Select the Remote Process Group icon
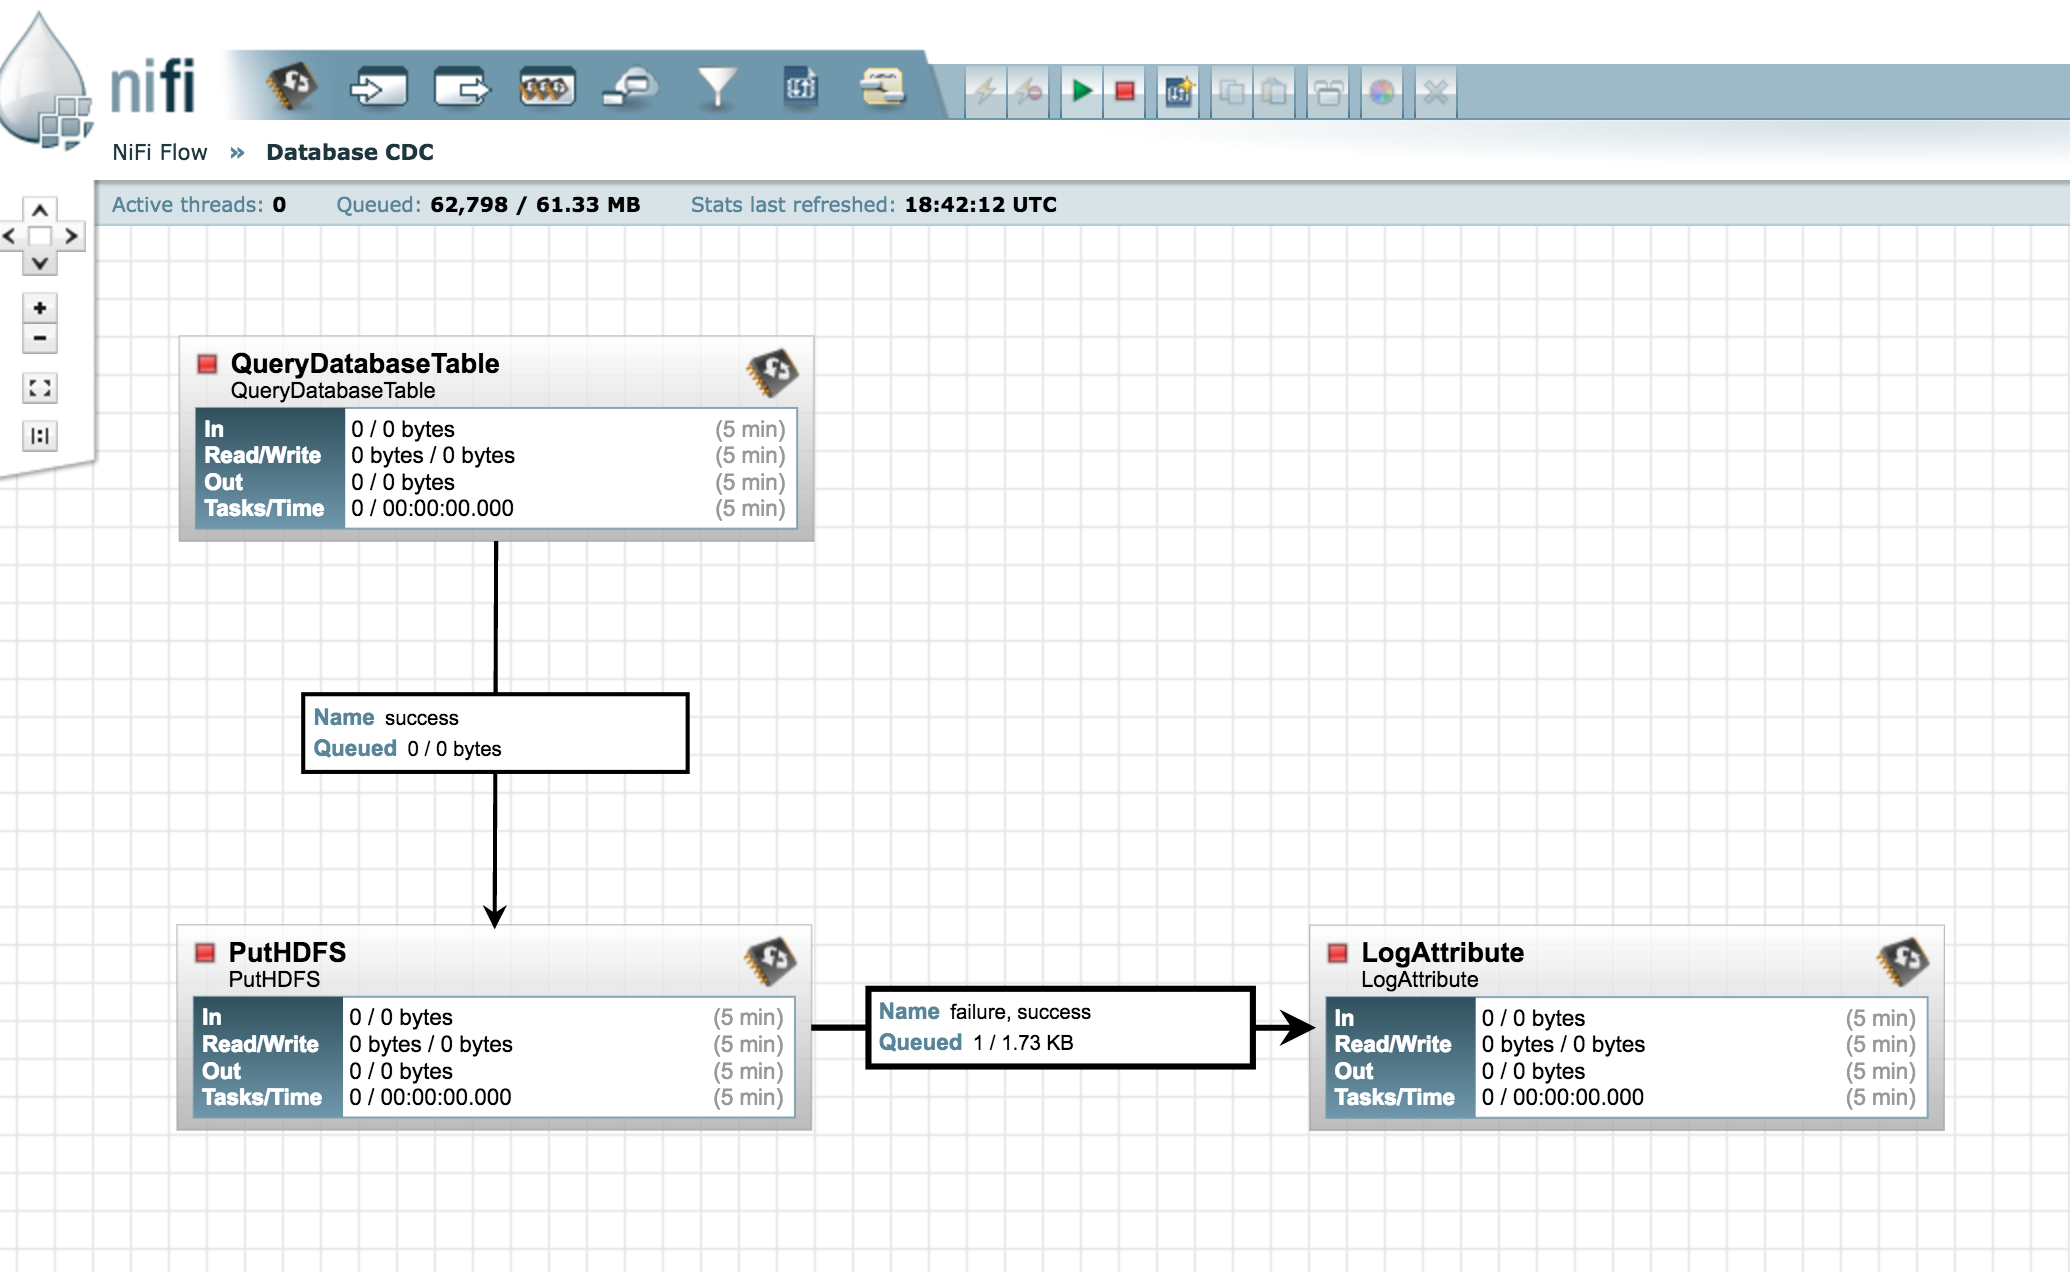Image resolution: width=2070 pixels, height=1272 pixels. pos(629,89)
